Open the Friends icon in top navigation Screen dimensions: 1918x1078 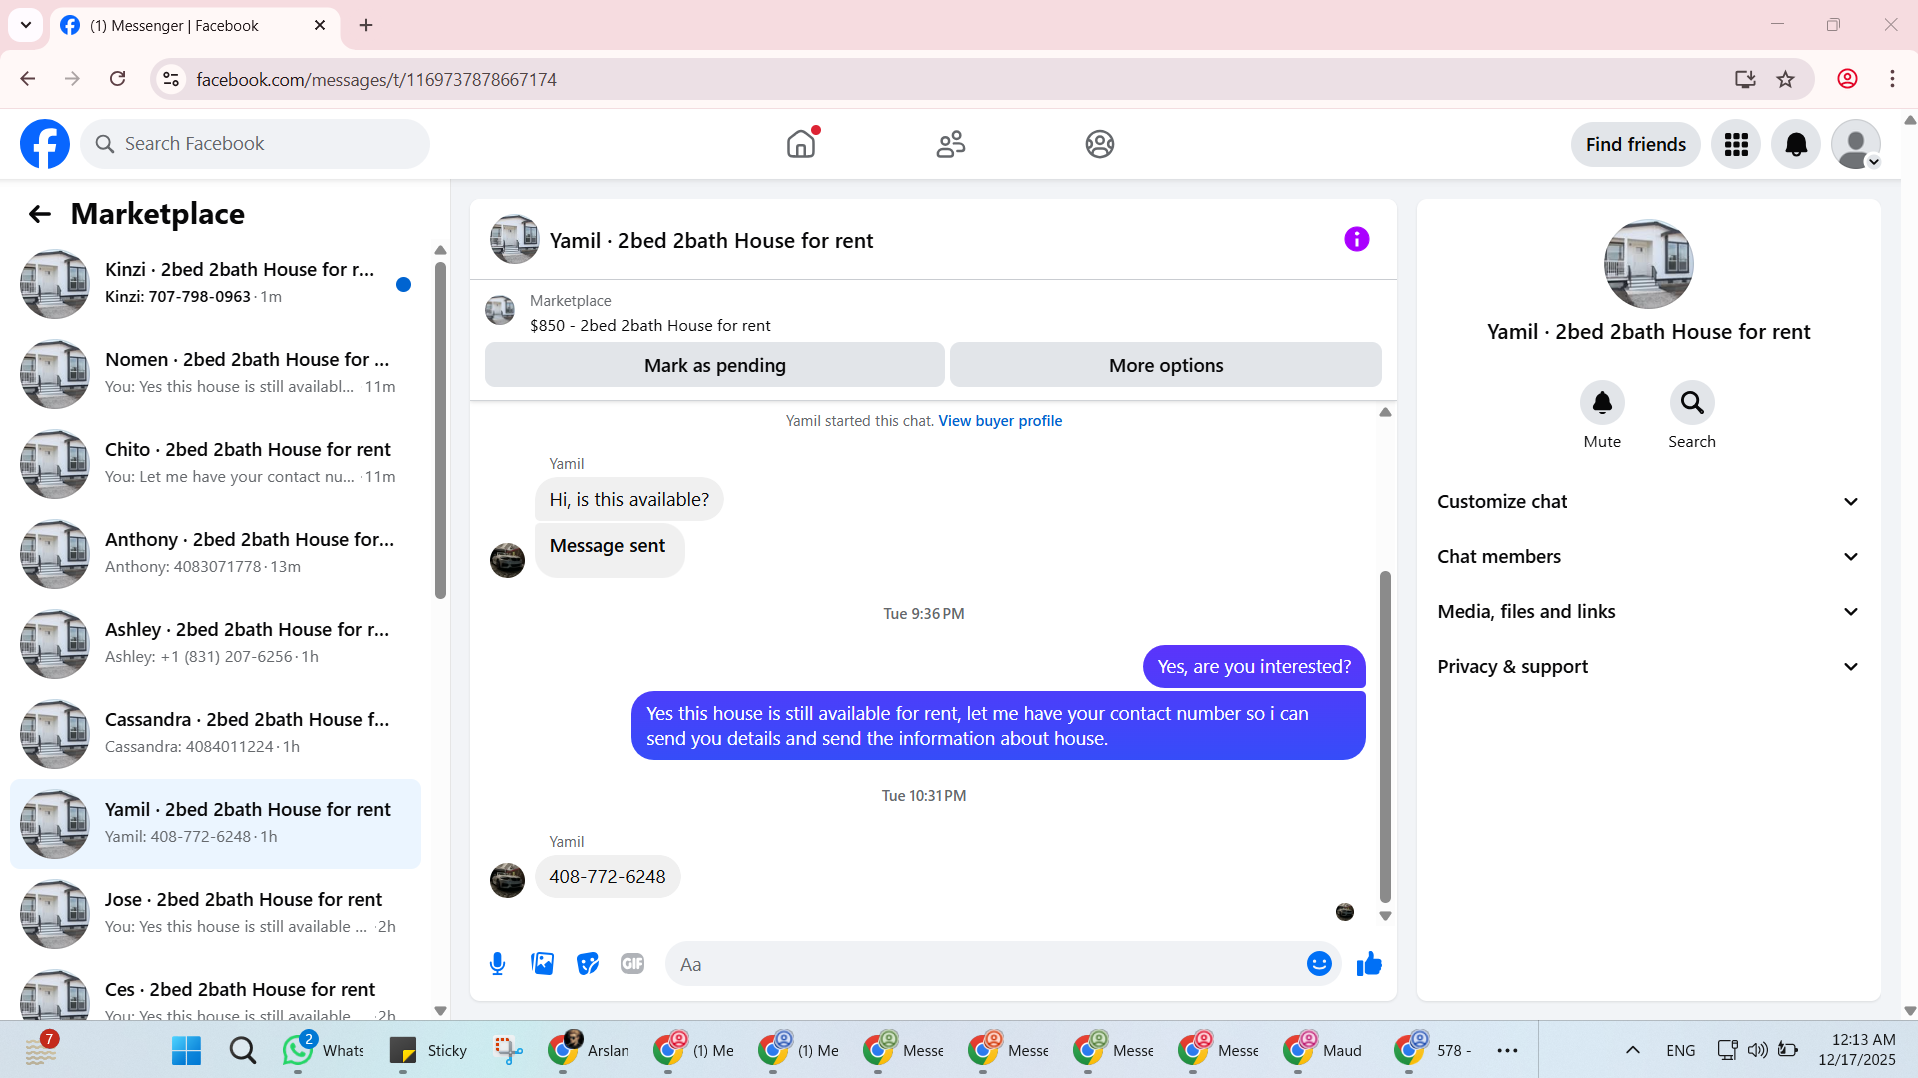(x=951, y=144)
